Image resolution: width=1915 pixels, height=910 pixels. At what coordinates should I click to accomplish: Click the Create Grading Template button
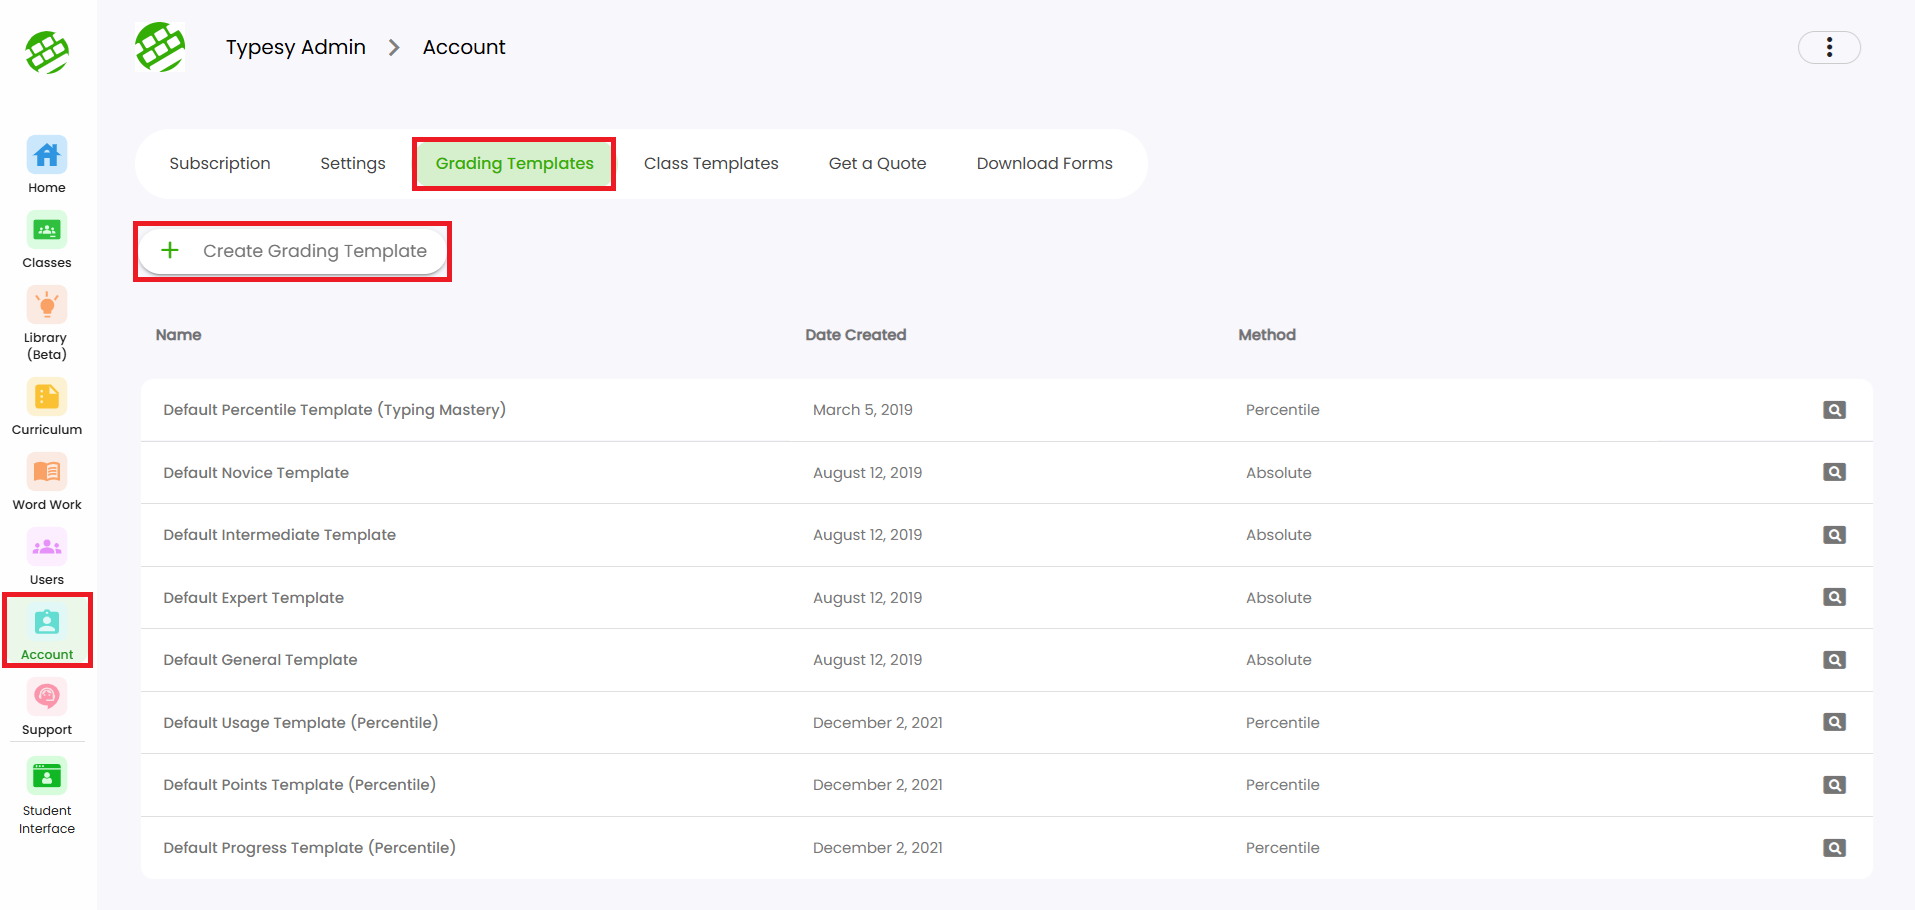293,251
